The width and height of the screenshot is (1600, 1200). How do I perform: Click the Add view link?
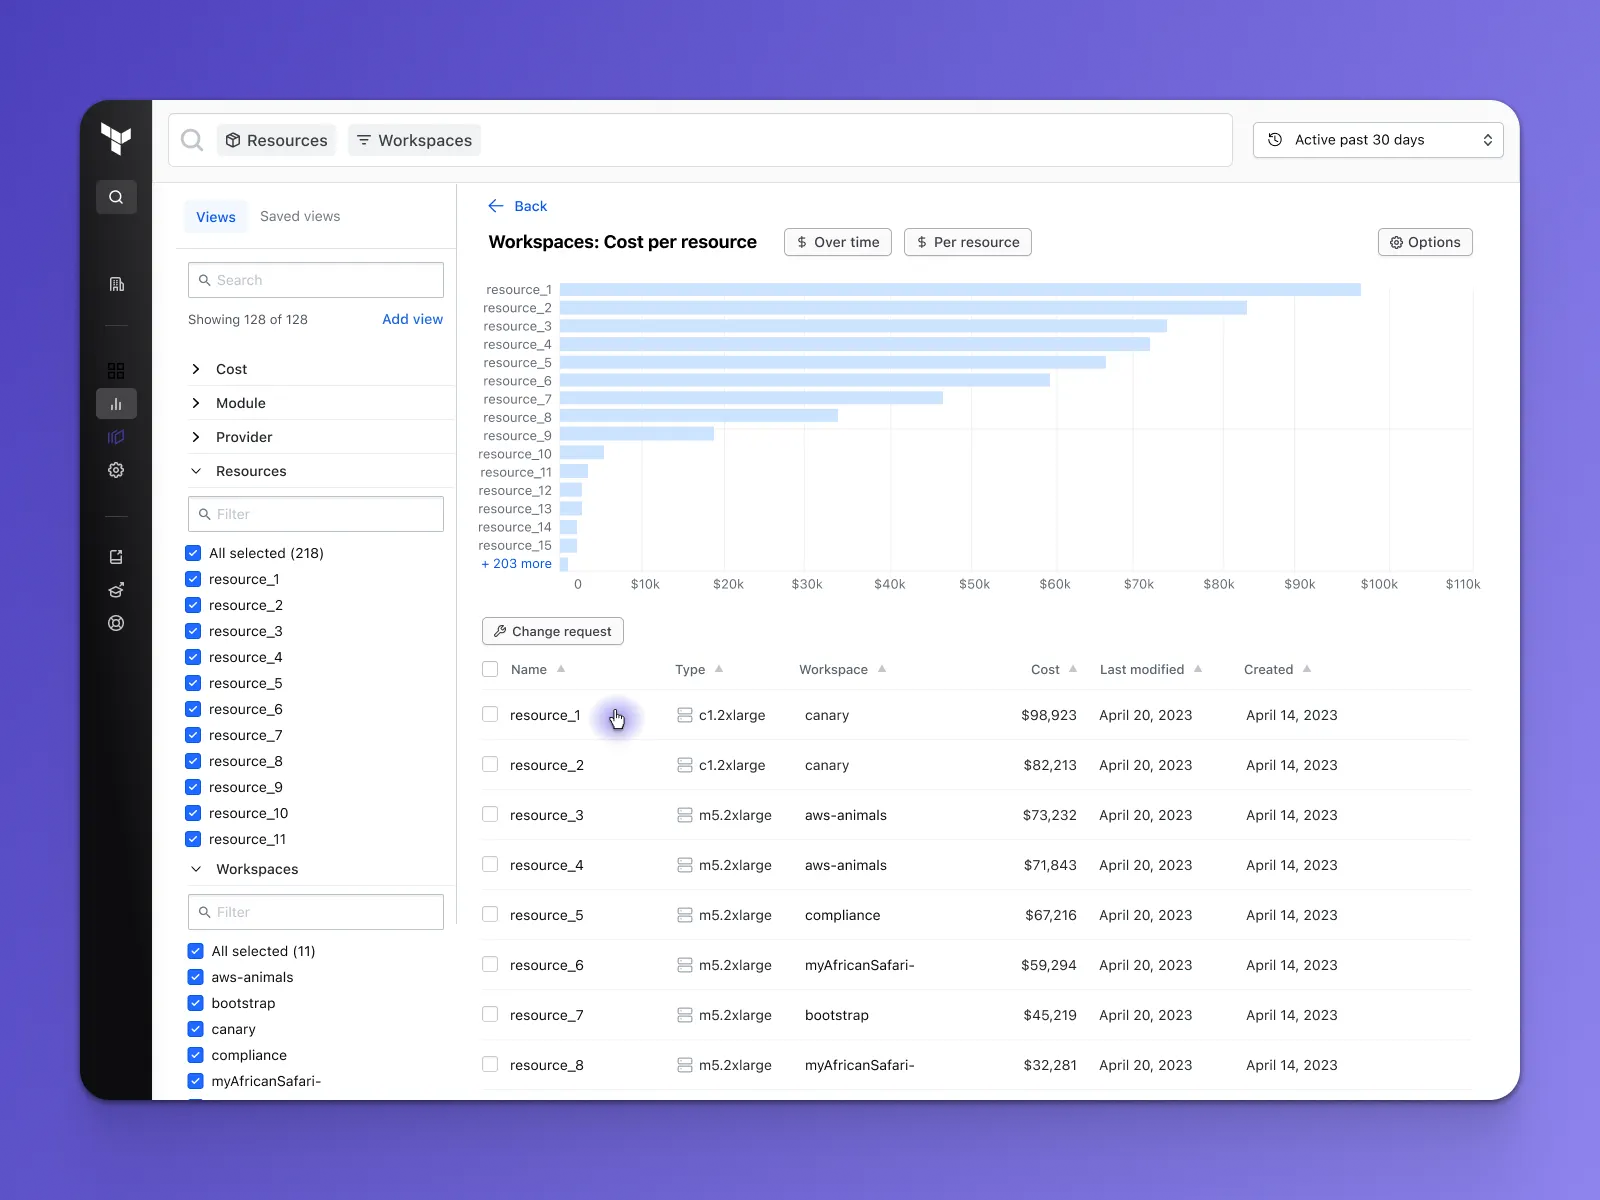point(412,319)
